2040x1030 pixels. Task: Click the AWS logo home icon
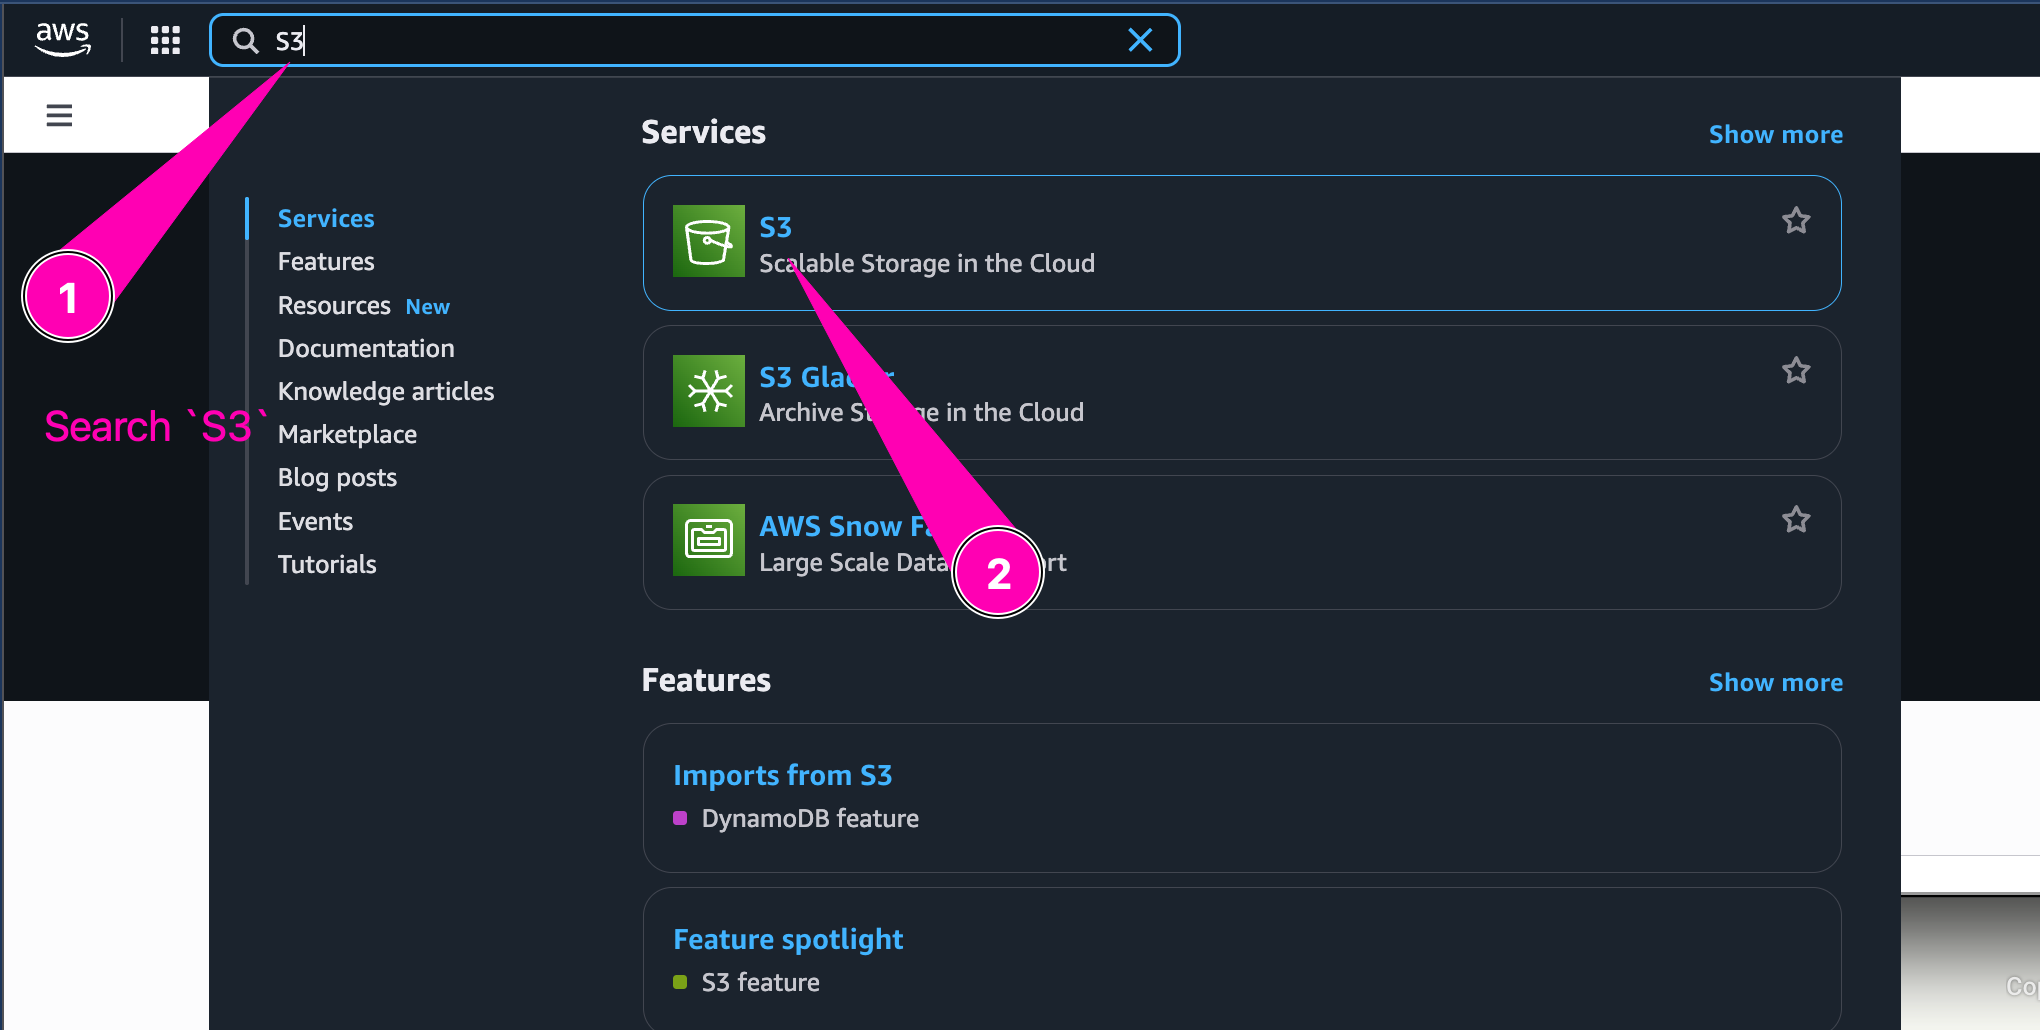(x=63, y=39)
